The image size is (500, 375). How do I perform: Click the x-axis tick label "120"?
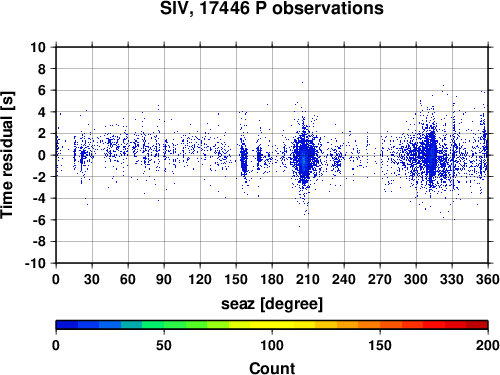click(x=200, y=279)
